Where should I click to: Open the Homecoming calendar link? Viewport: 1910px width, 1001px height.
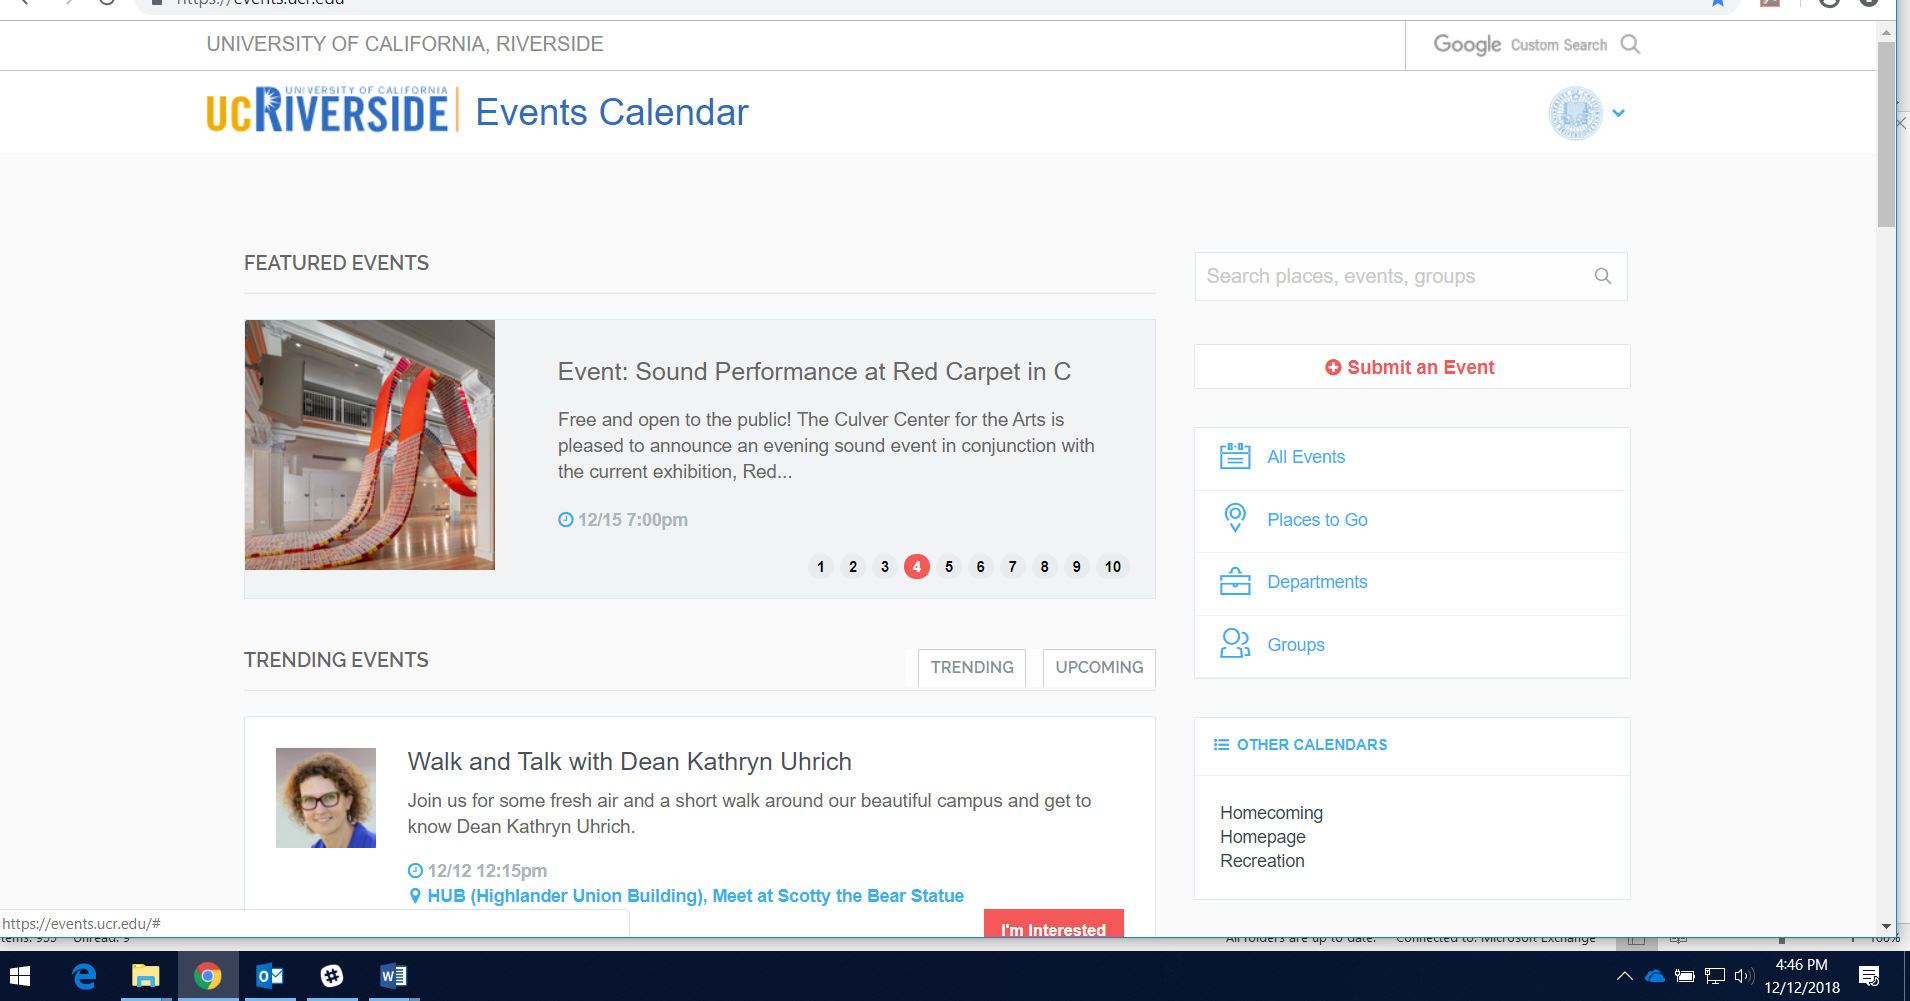[x=1271, y=813]
